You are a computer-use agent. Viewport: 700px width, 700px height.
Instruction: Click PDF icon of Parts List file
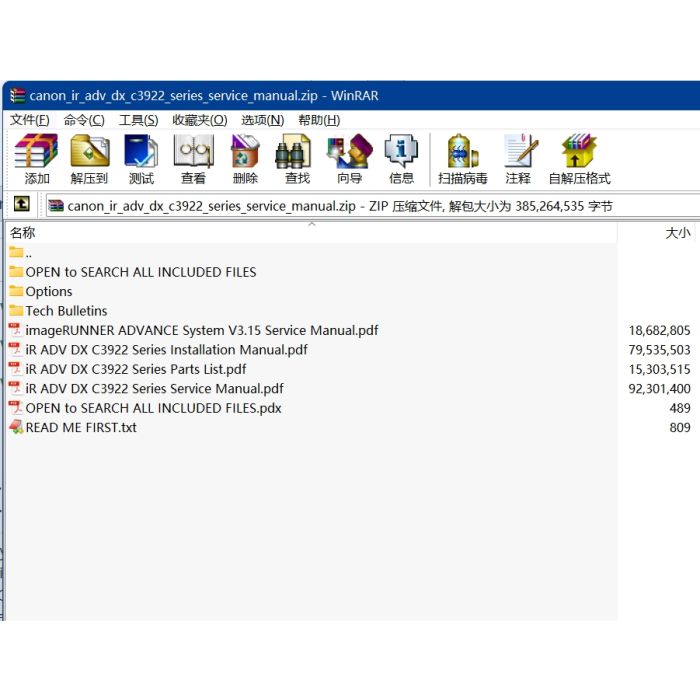point(16,369)
